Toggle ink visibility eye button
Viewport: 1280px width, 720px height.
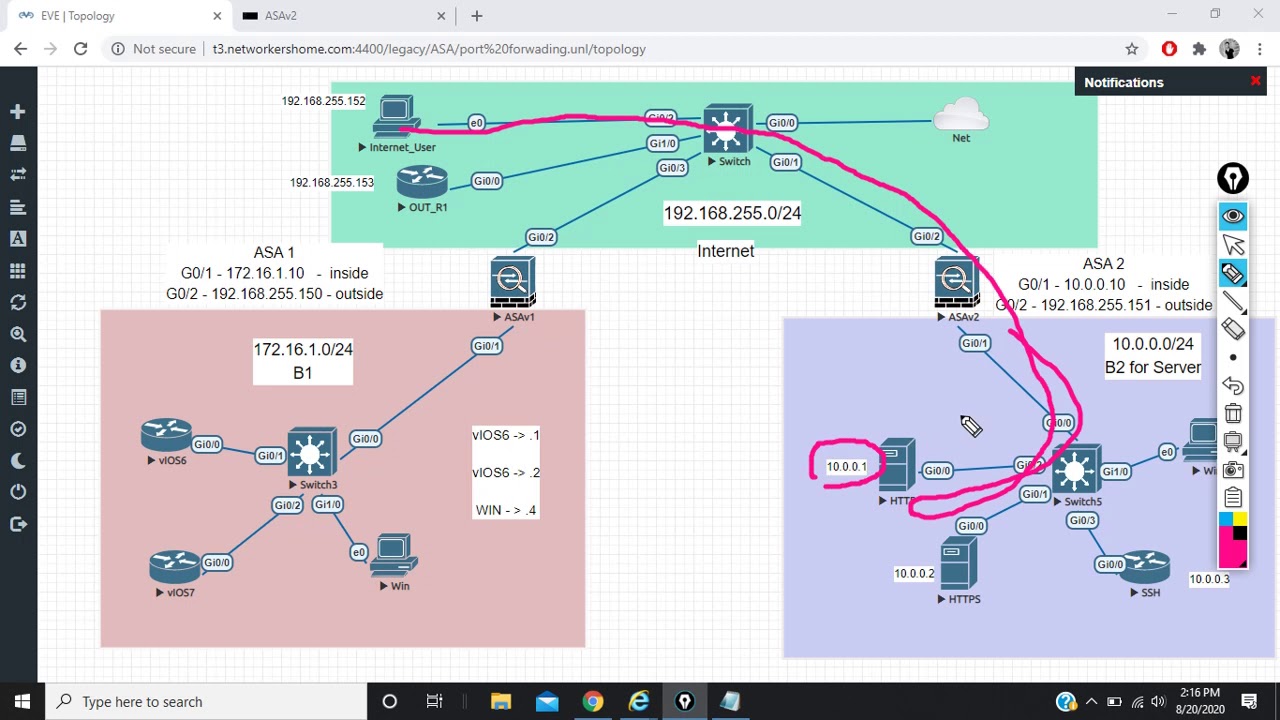(x=1233, y=217)
